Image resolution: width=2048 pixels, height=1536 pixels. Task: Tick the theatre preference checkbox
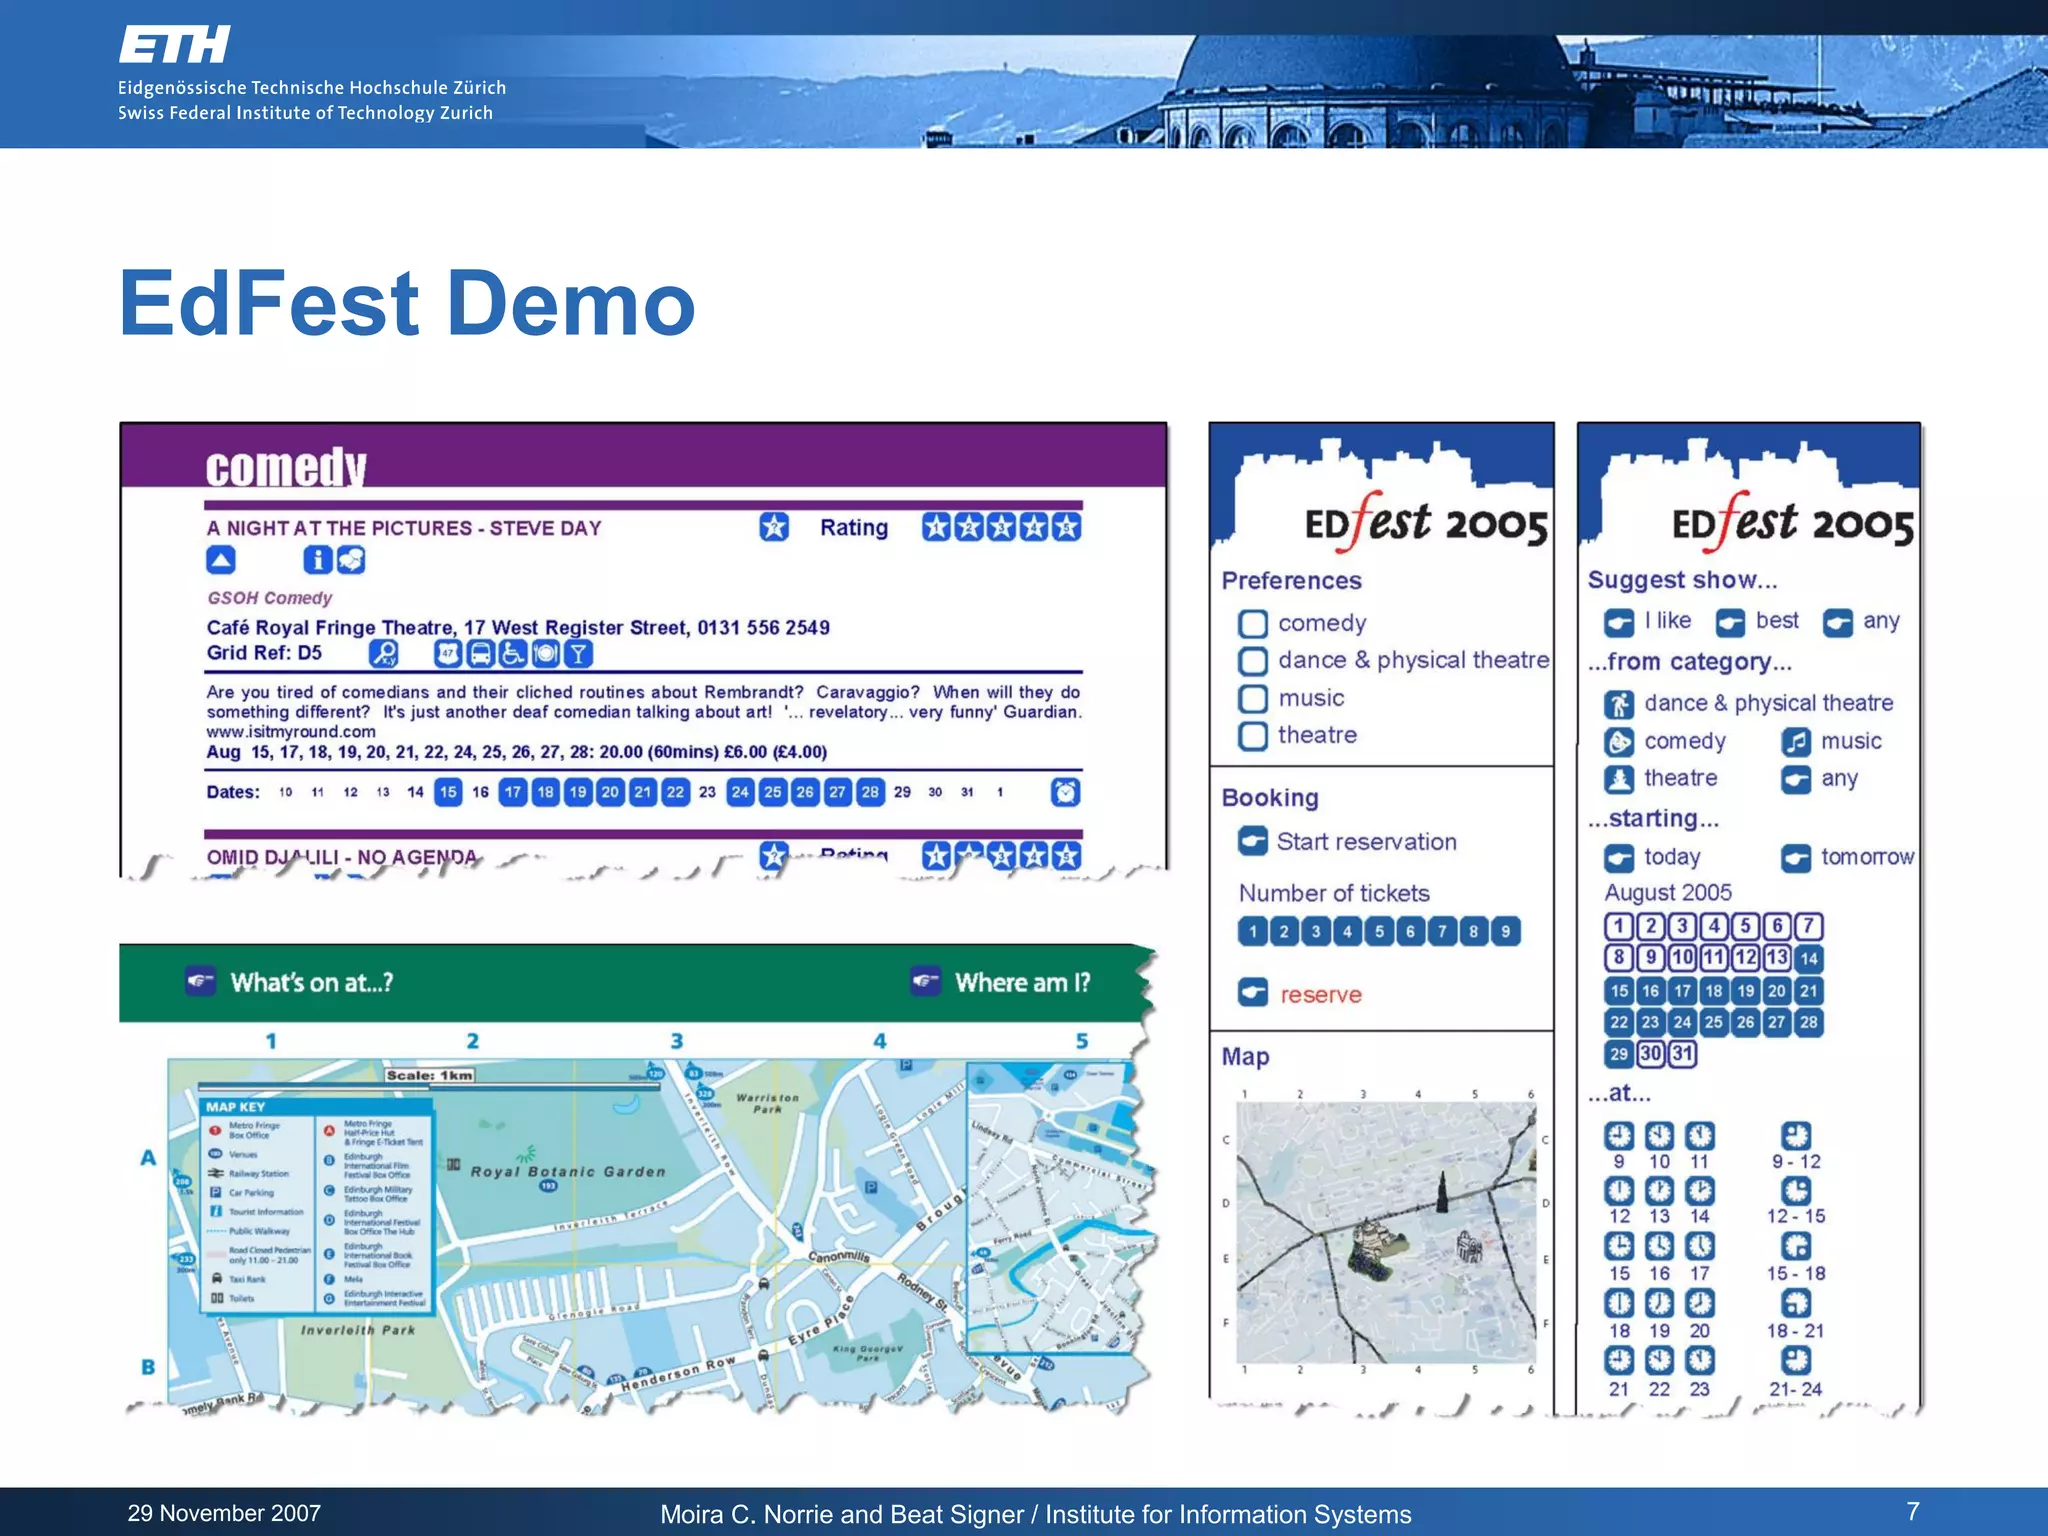[1252, 736]
